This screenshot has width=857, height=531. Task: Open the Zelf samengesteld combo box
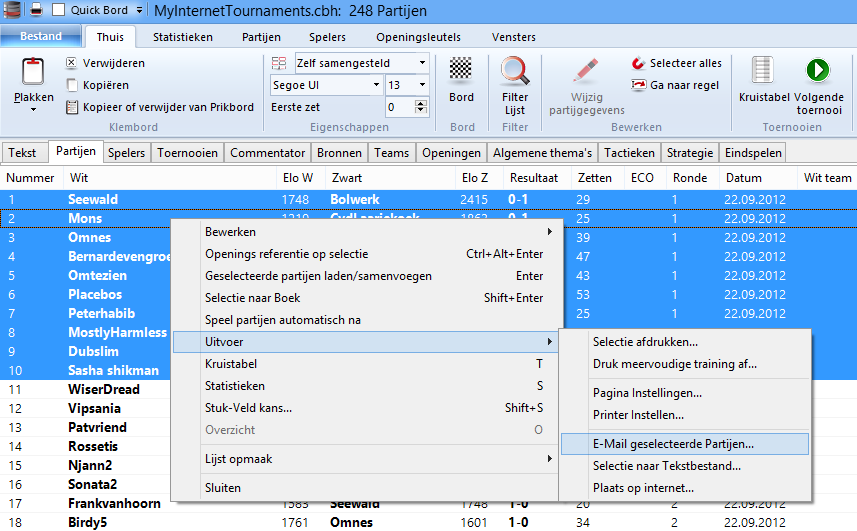[362, 63]
